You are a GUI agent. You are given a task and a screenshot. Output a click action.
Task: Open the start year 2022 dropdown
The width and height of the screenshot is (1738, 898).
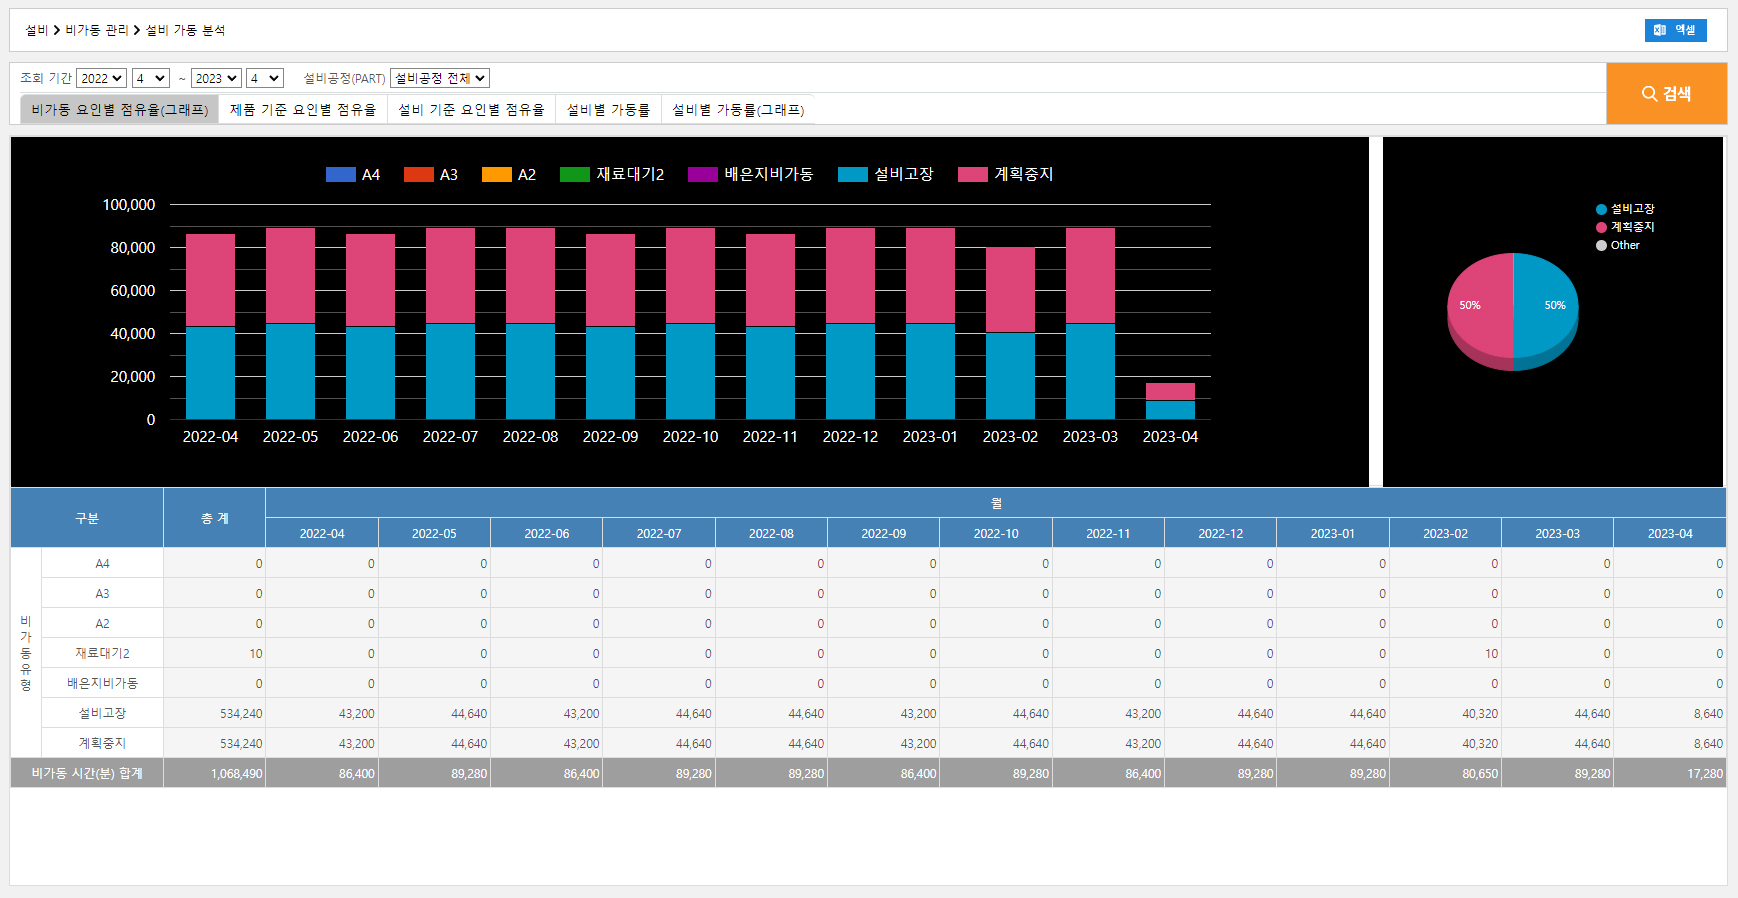[101, 78]
